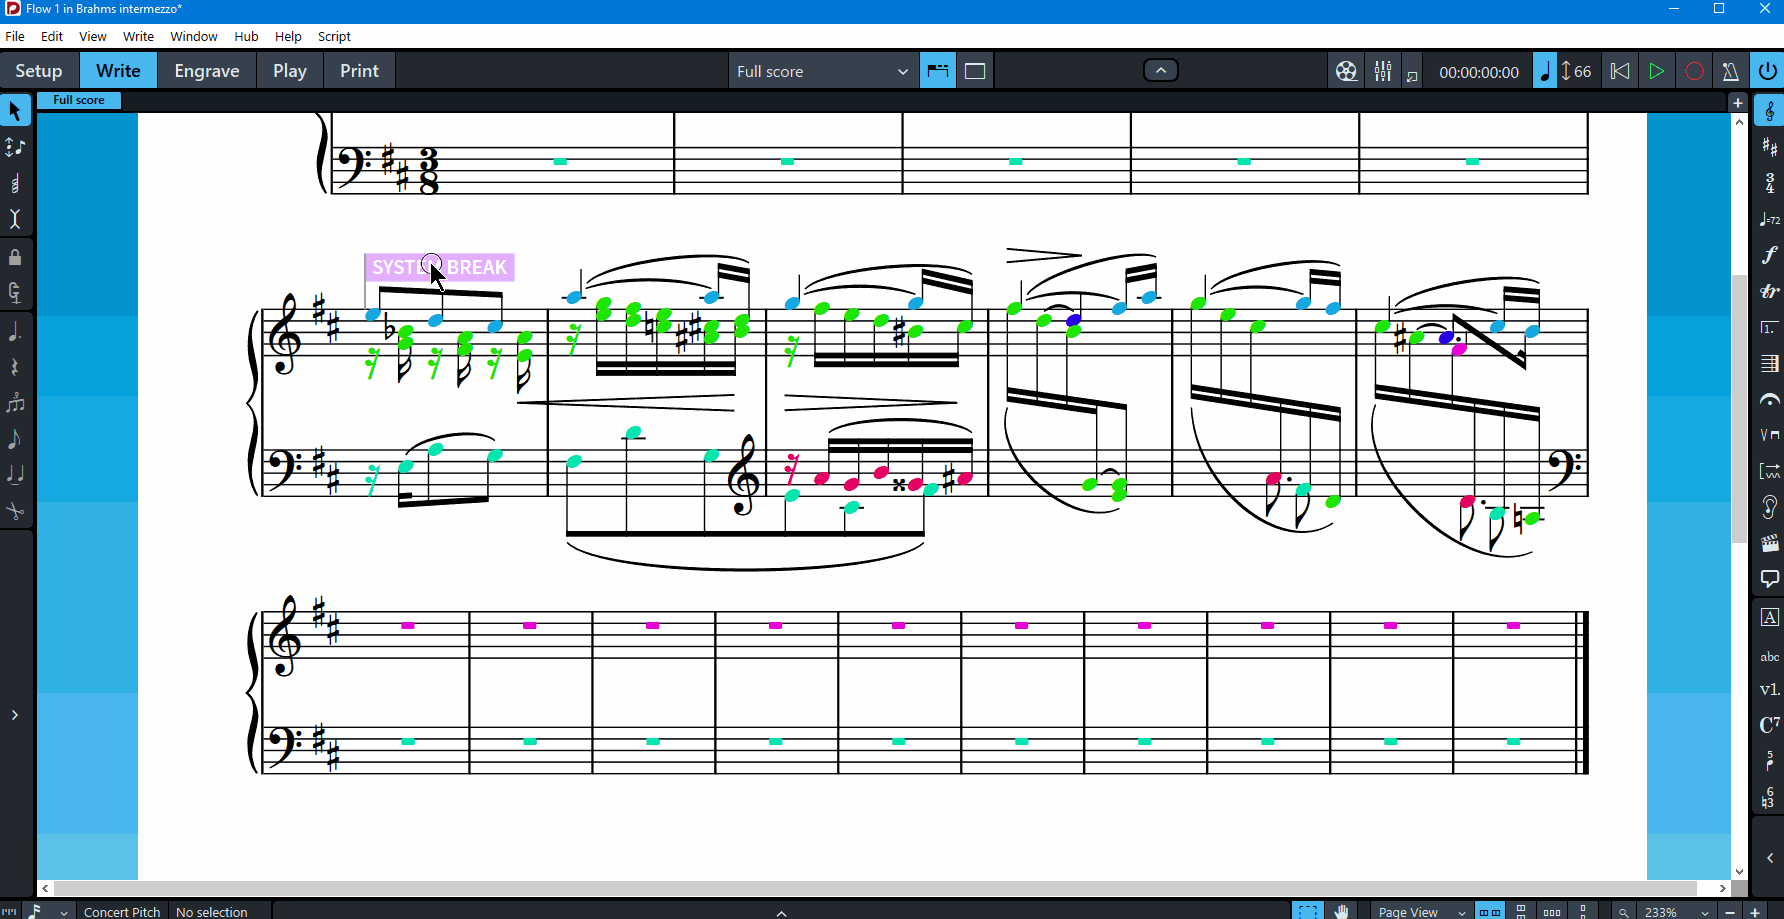Screen dimensions: 1784x919
Task: Open the Tempo panel icon
Action: pyautogui.click(x=1769, y=219)
